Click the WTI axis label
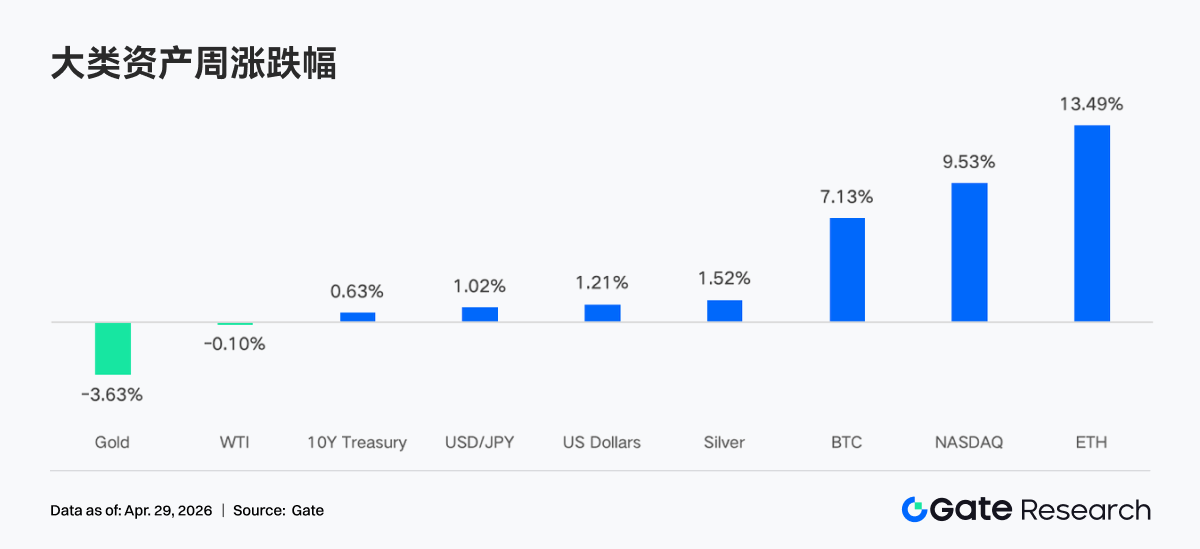The image size is (1200, 549). pos(234,442)
